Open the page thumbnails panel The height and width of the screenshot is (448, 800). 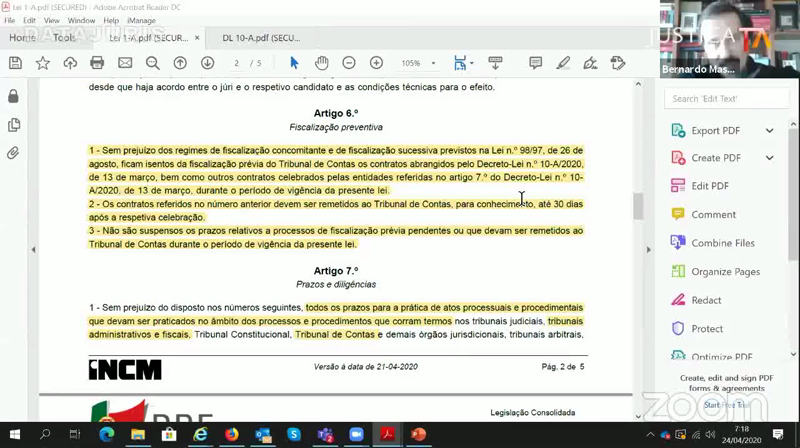tap(13, 125)
